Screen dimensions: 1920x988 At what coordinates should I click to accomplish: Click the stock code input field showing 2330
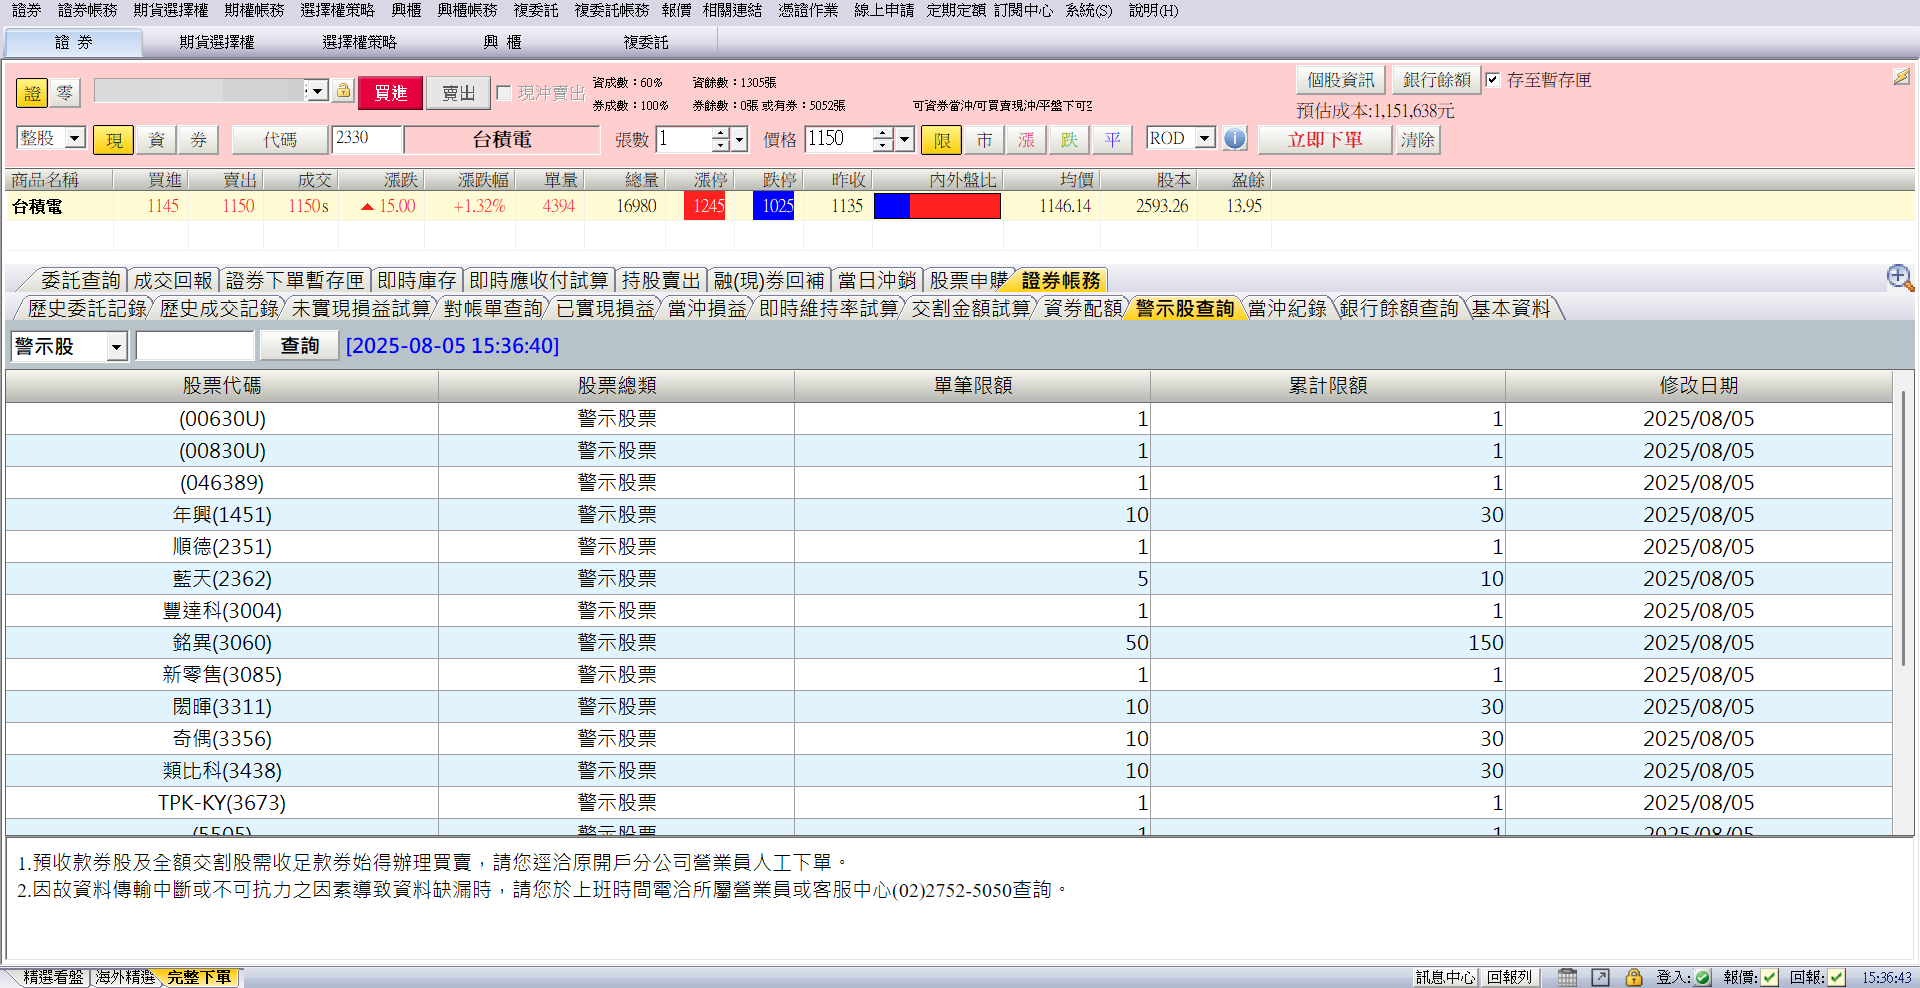click(x=366, y=139)
